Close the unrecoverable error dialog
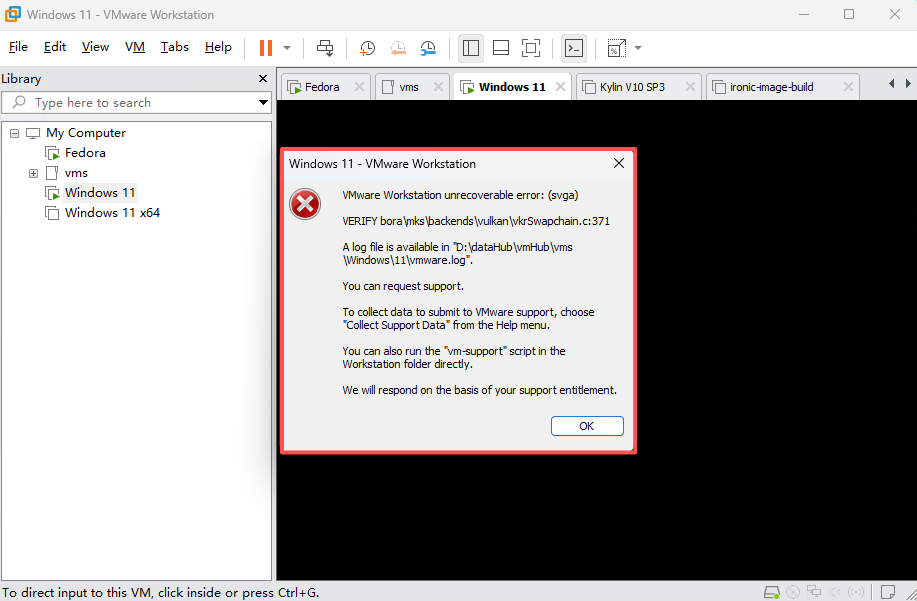 click(619, 164)
